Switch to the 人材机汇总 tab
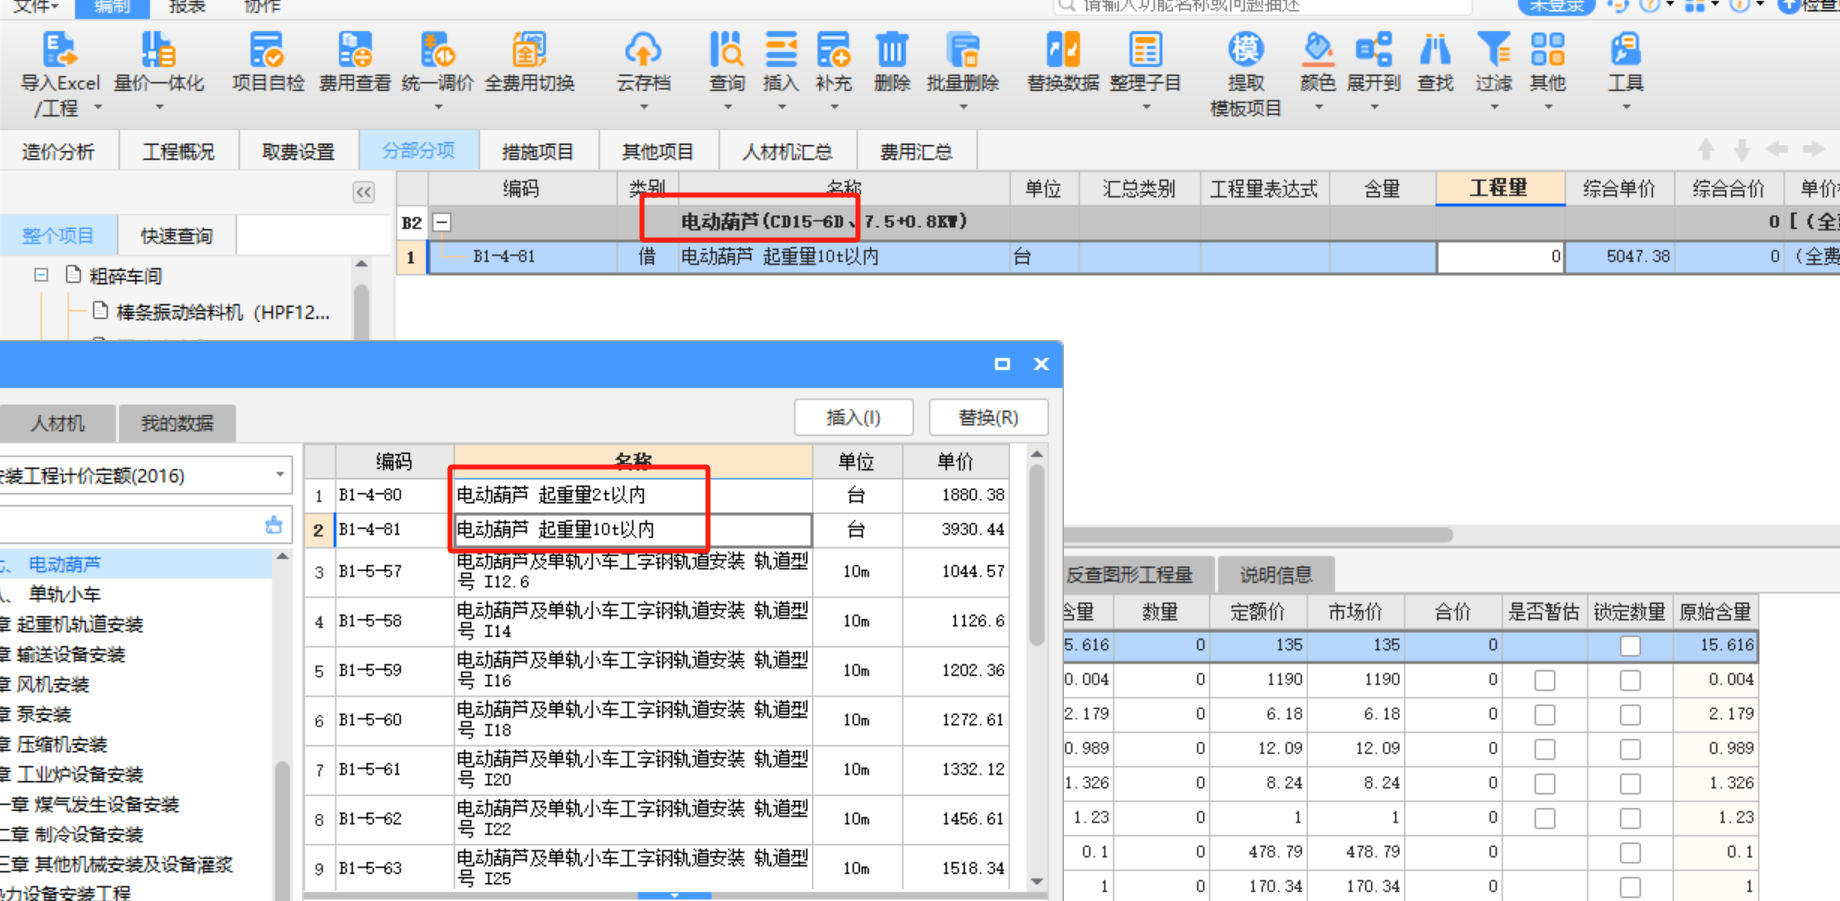1840x901 pixels. coord(787,152)
